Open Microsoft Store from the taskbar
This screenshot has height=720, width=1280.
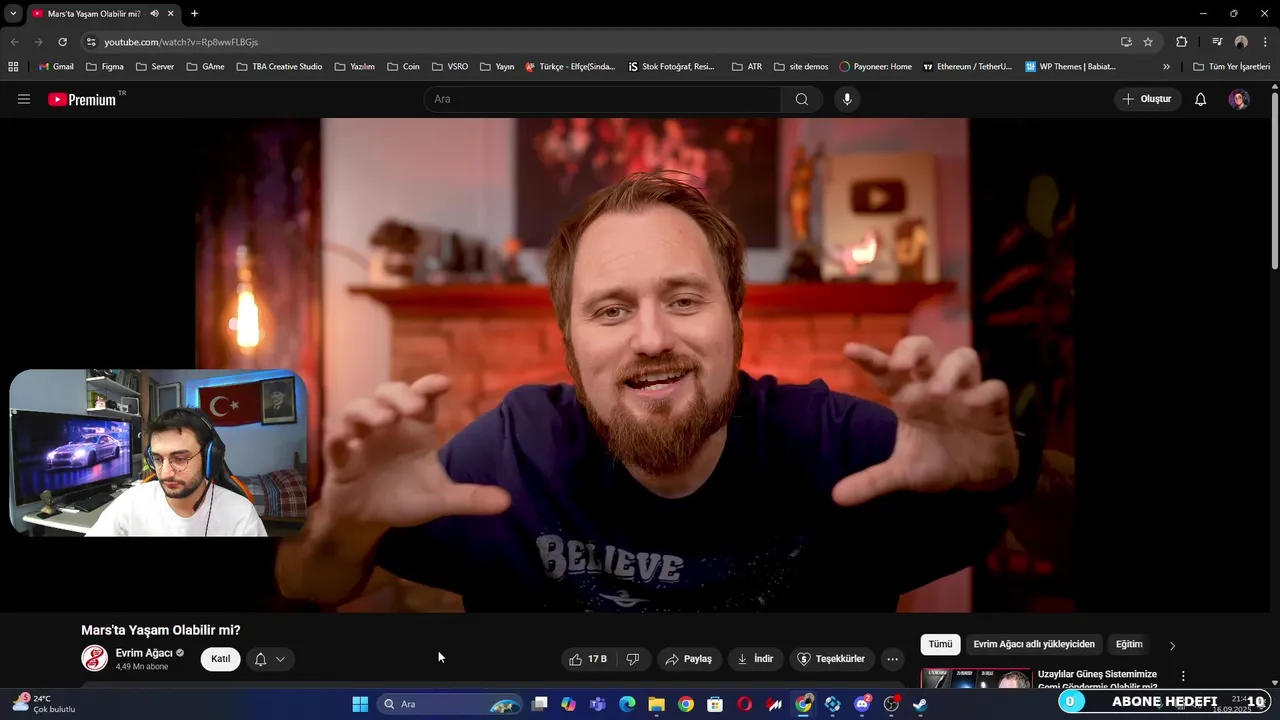(x=715, y=704)
